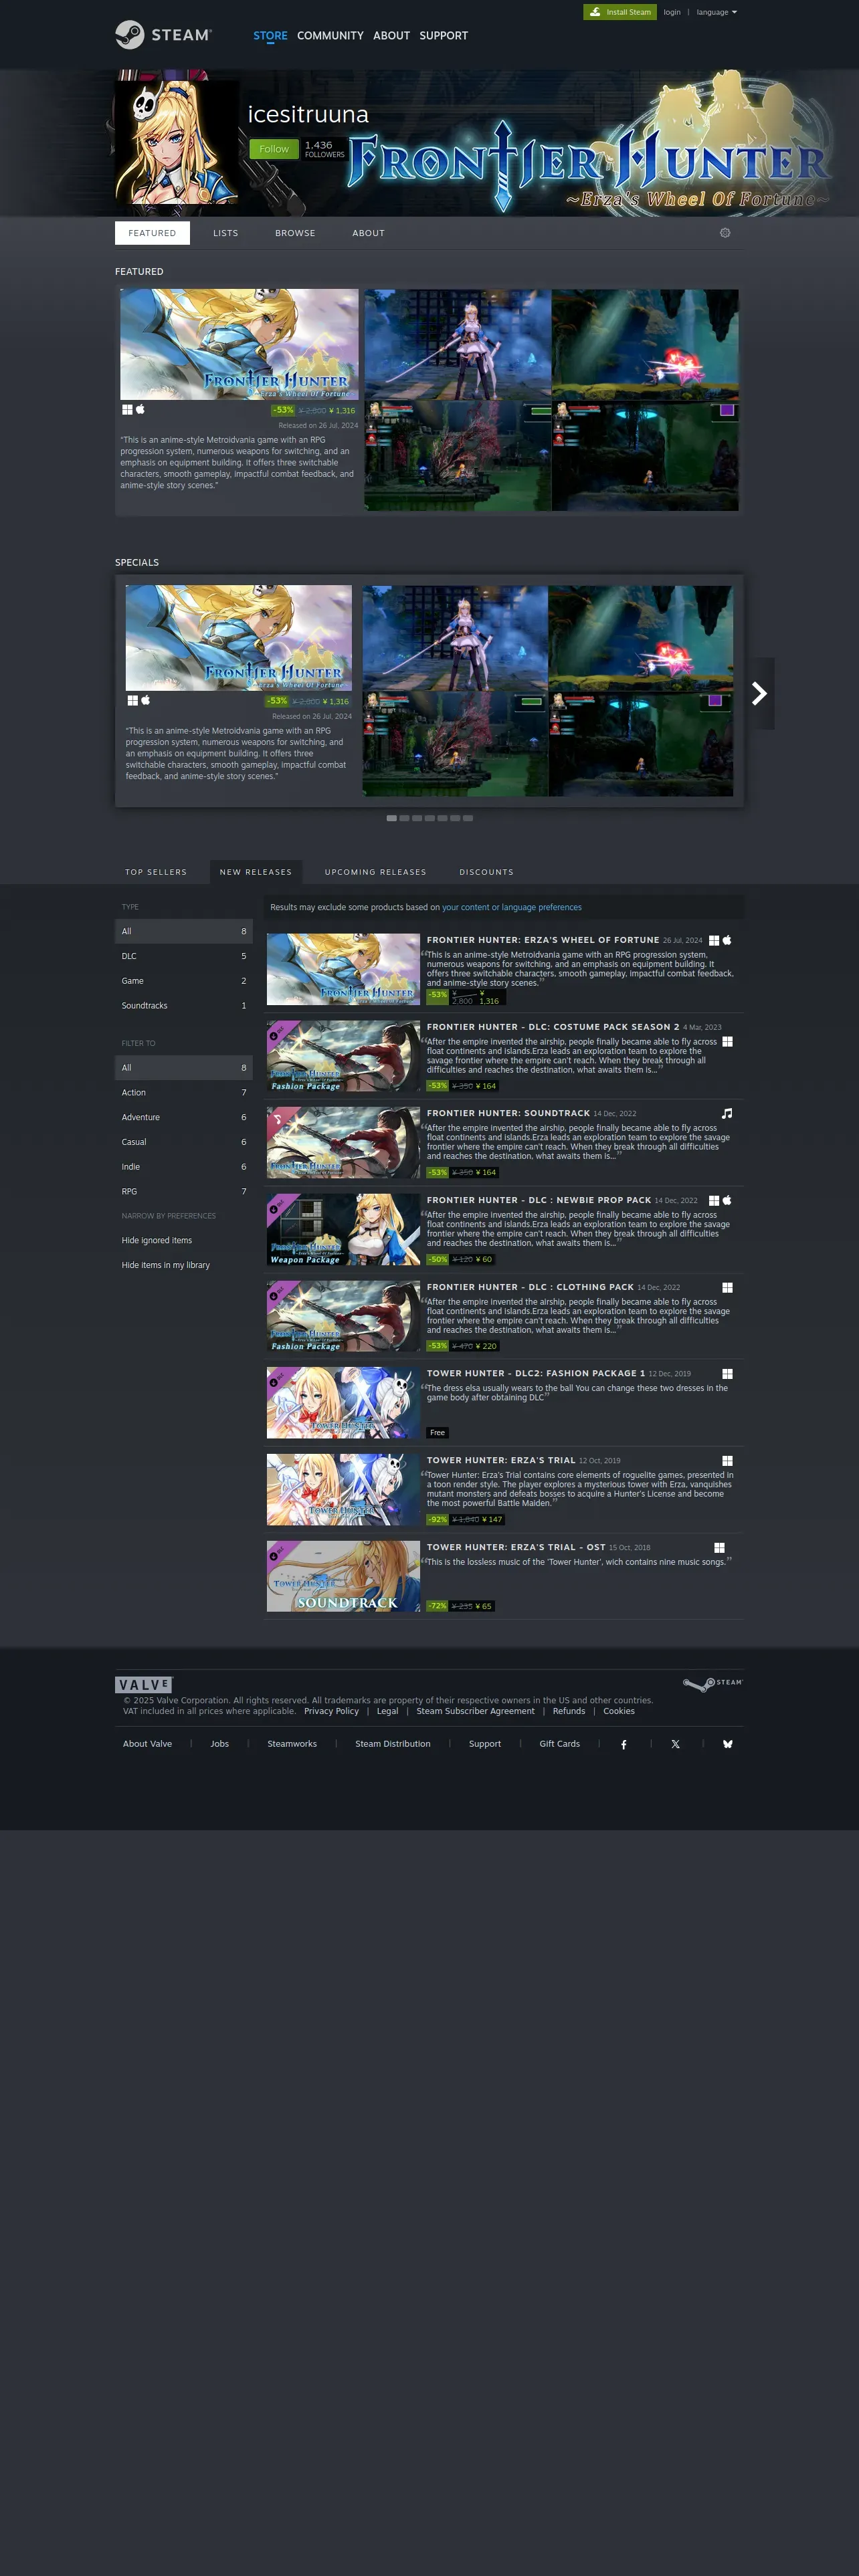Filter type by Soundtracks

click(x=184, y=1006)
